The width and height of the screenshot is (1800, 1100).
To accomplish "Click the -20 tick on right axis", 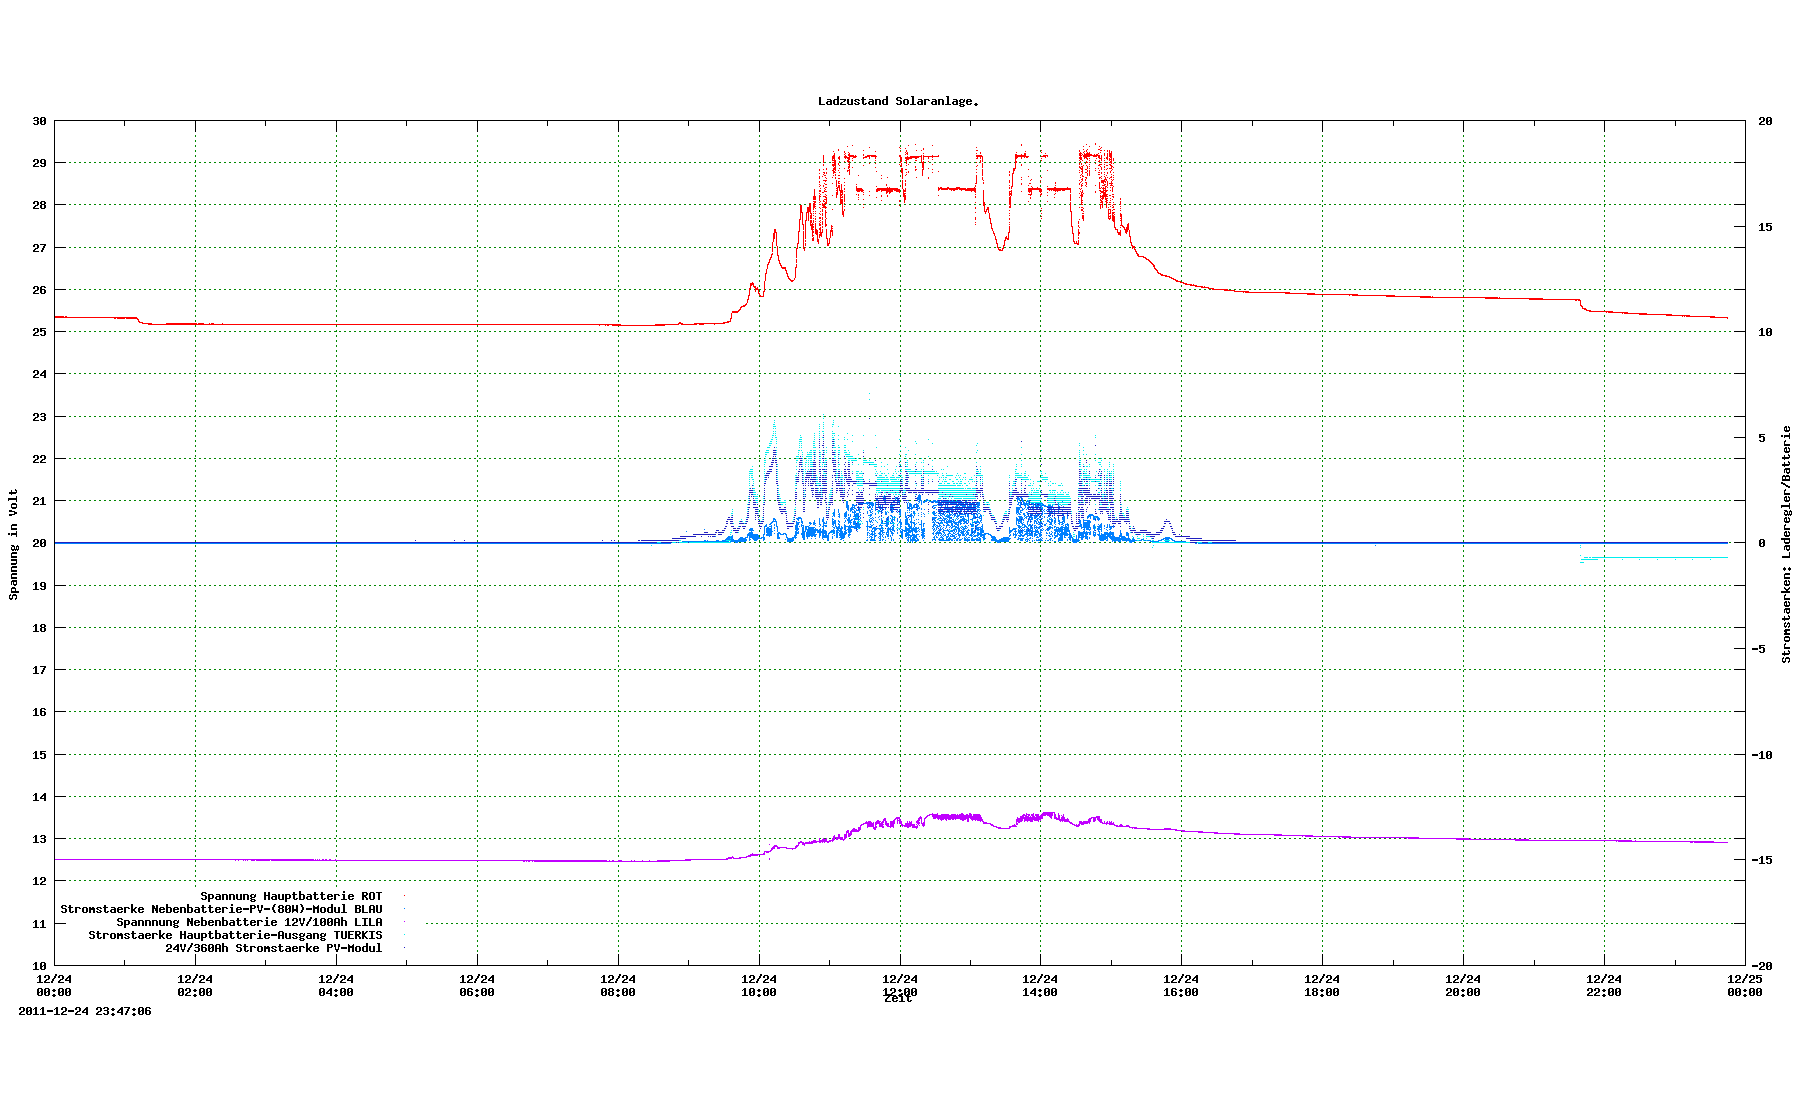I will point(1764,966).
